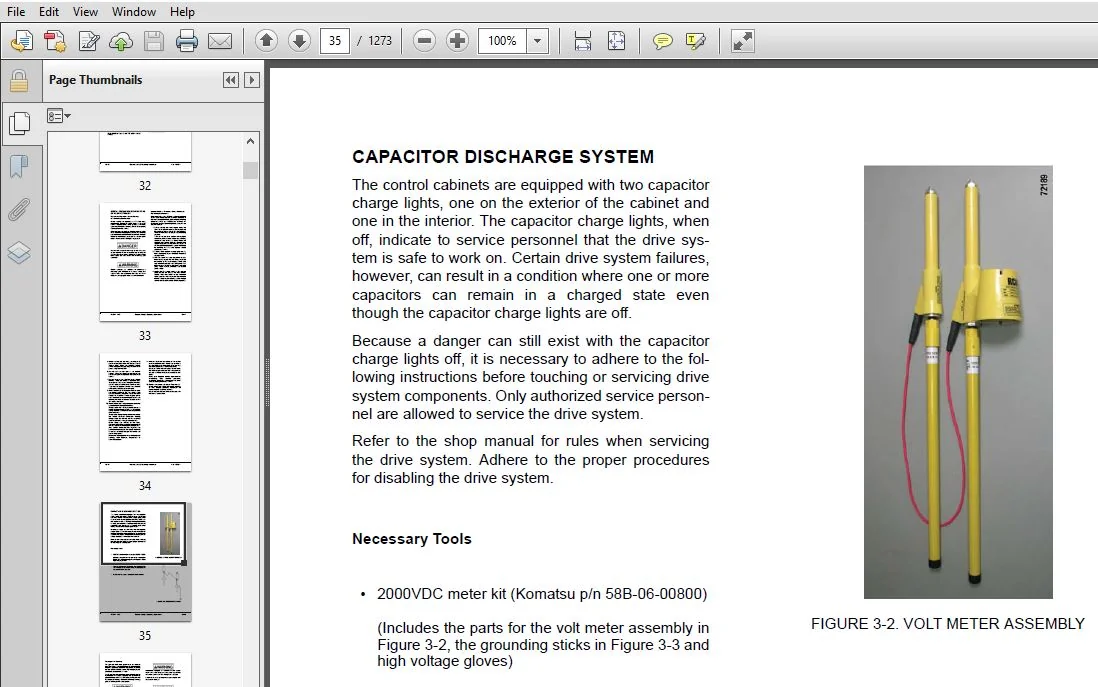Click the zoom out minus button

[424, 41]
